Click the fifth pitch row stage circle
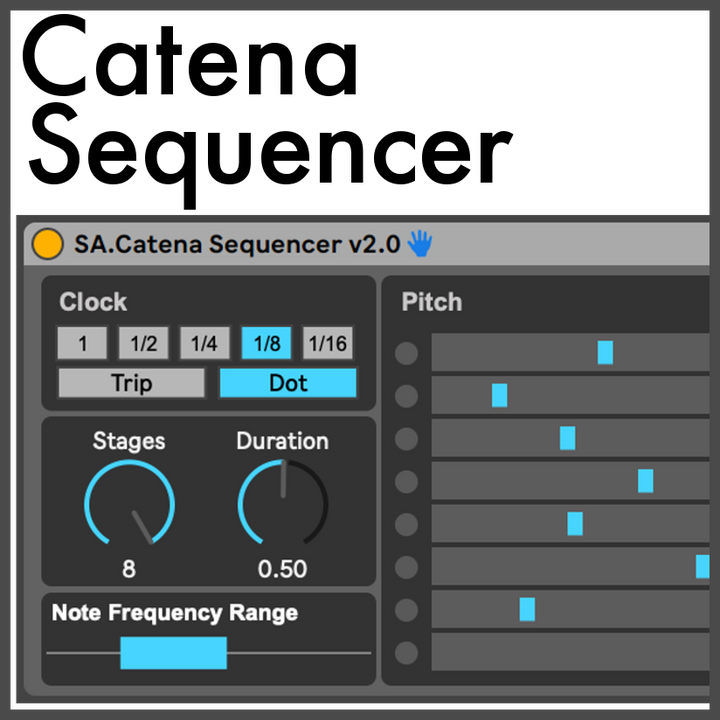 point(406,525)
